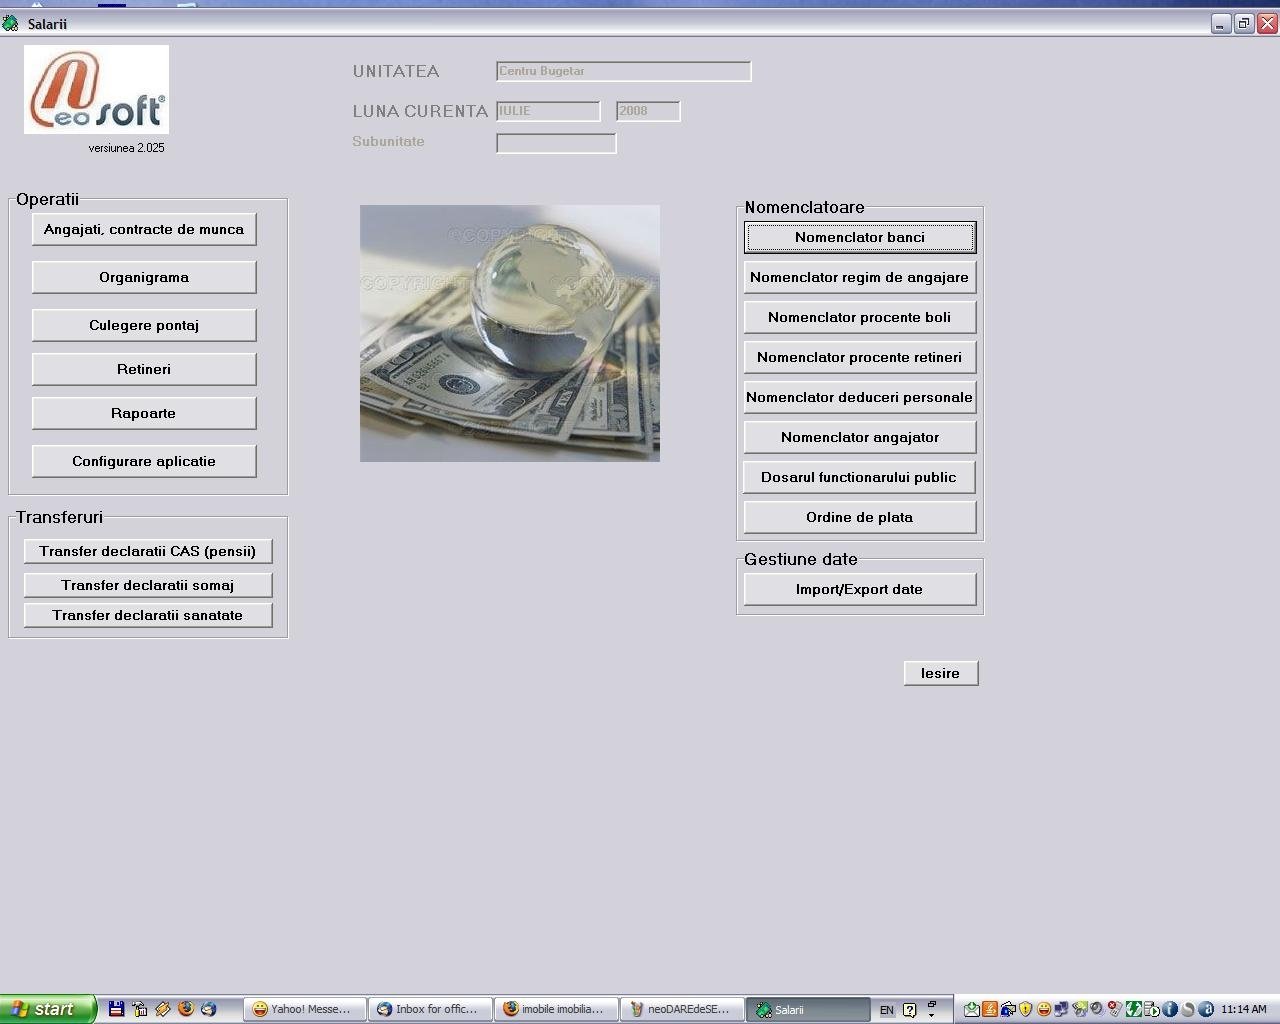This screenshot has width=1280, height=1024.
Task: Open Nomenclator procente boli
Action: pyautogui.click(x=860, y=317)
